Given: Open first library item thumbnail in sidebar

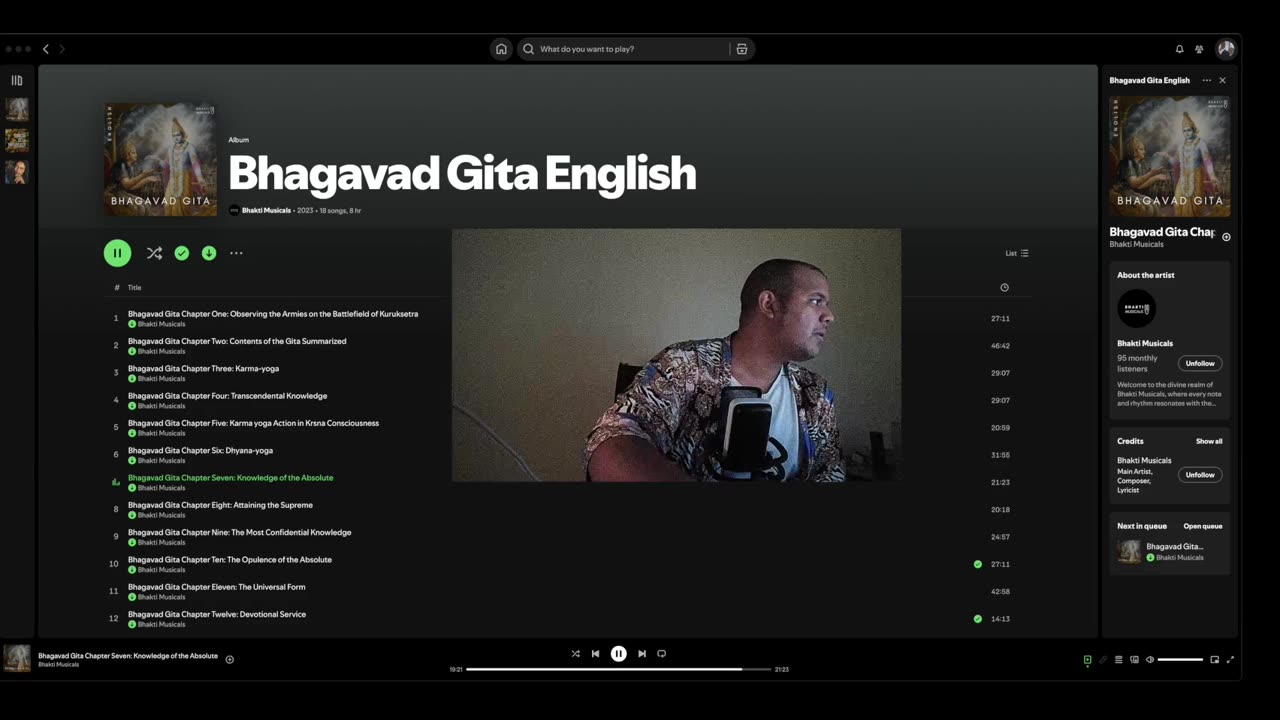Looking at the screenshot, I should point(17,109).
